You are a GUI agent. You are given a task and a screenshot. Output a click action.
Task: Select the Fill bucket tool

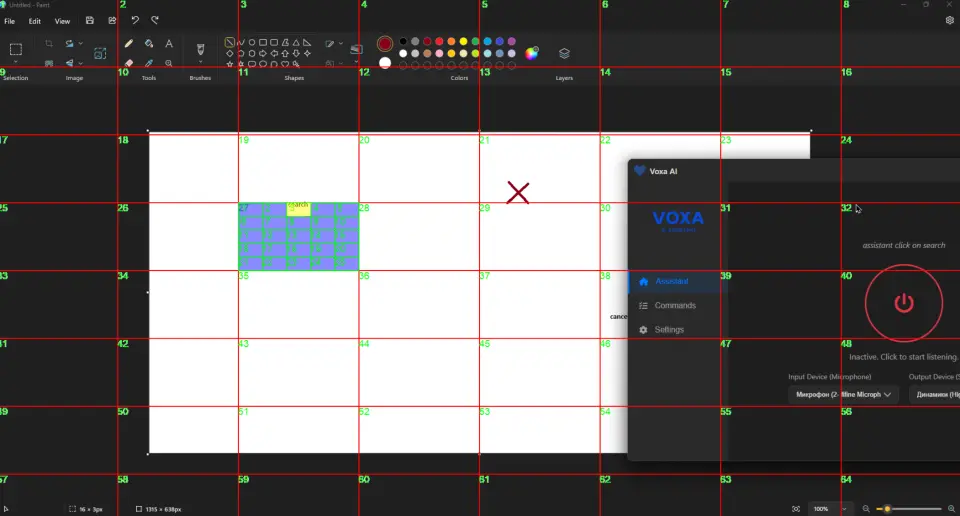pos(149,44)
